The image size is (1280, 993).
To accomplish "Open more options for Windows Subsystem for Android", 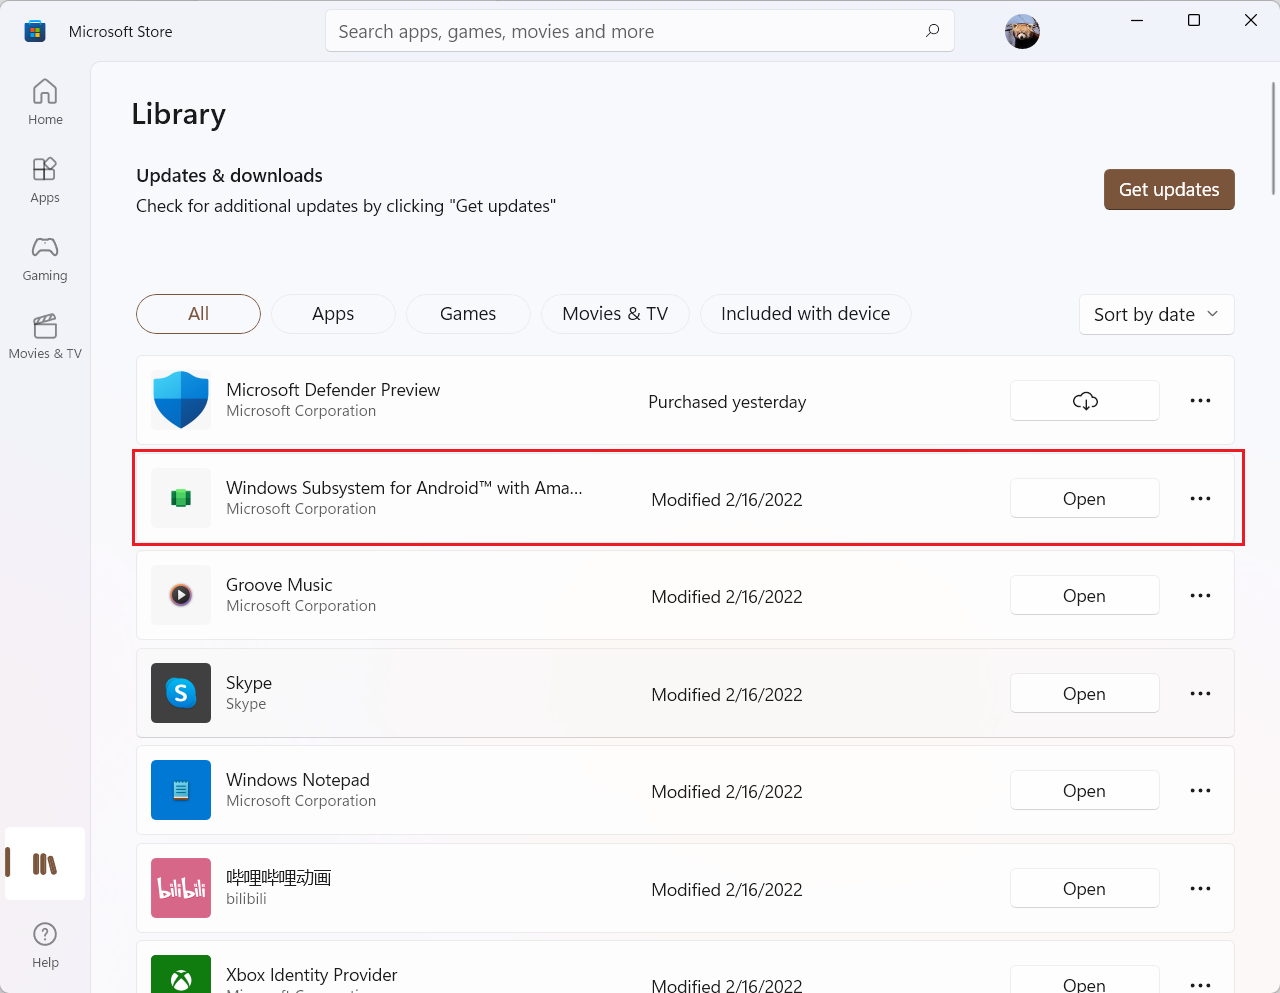I will click(x=1200, y=498).
